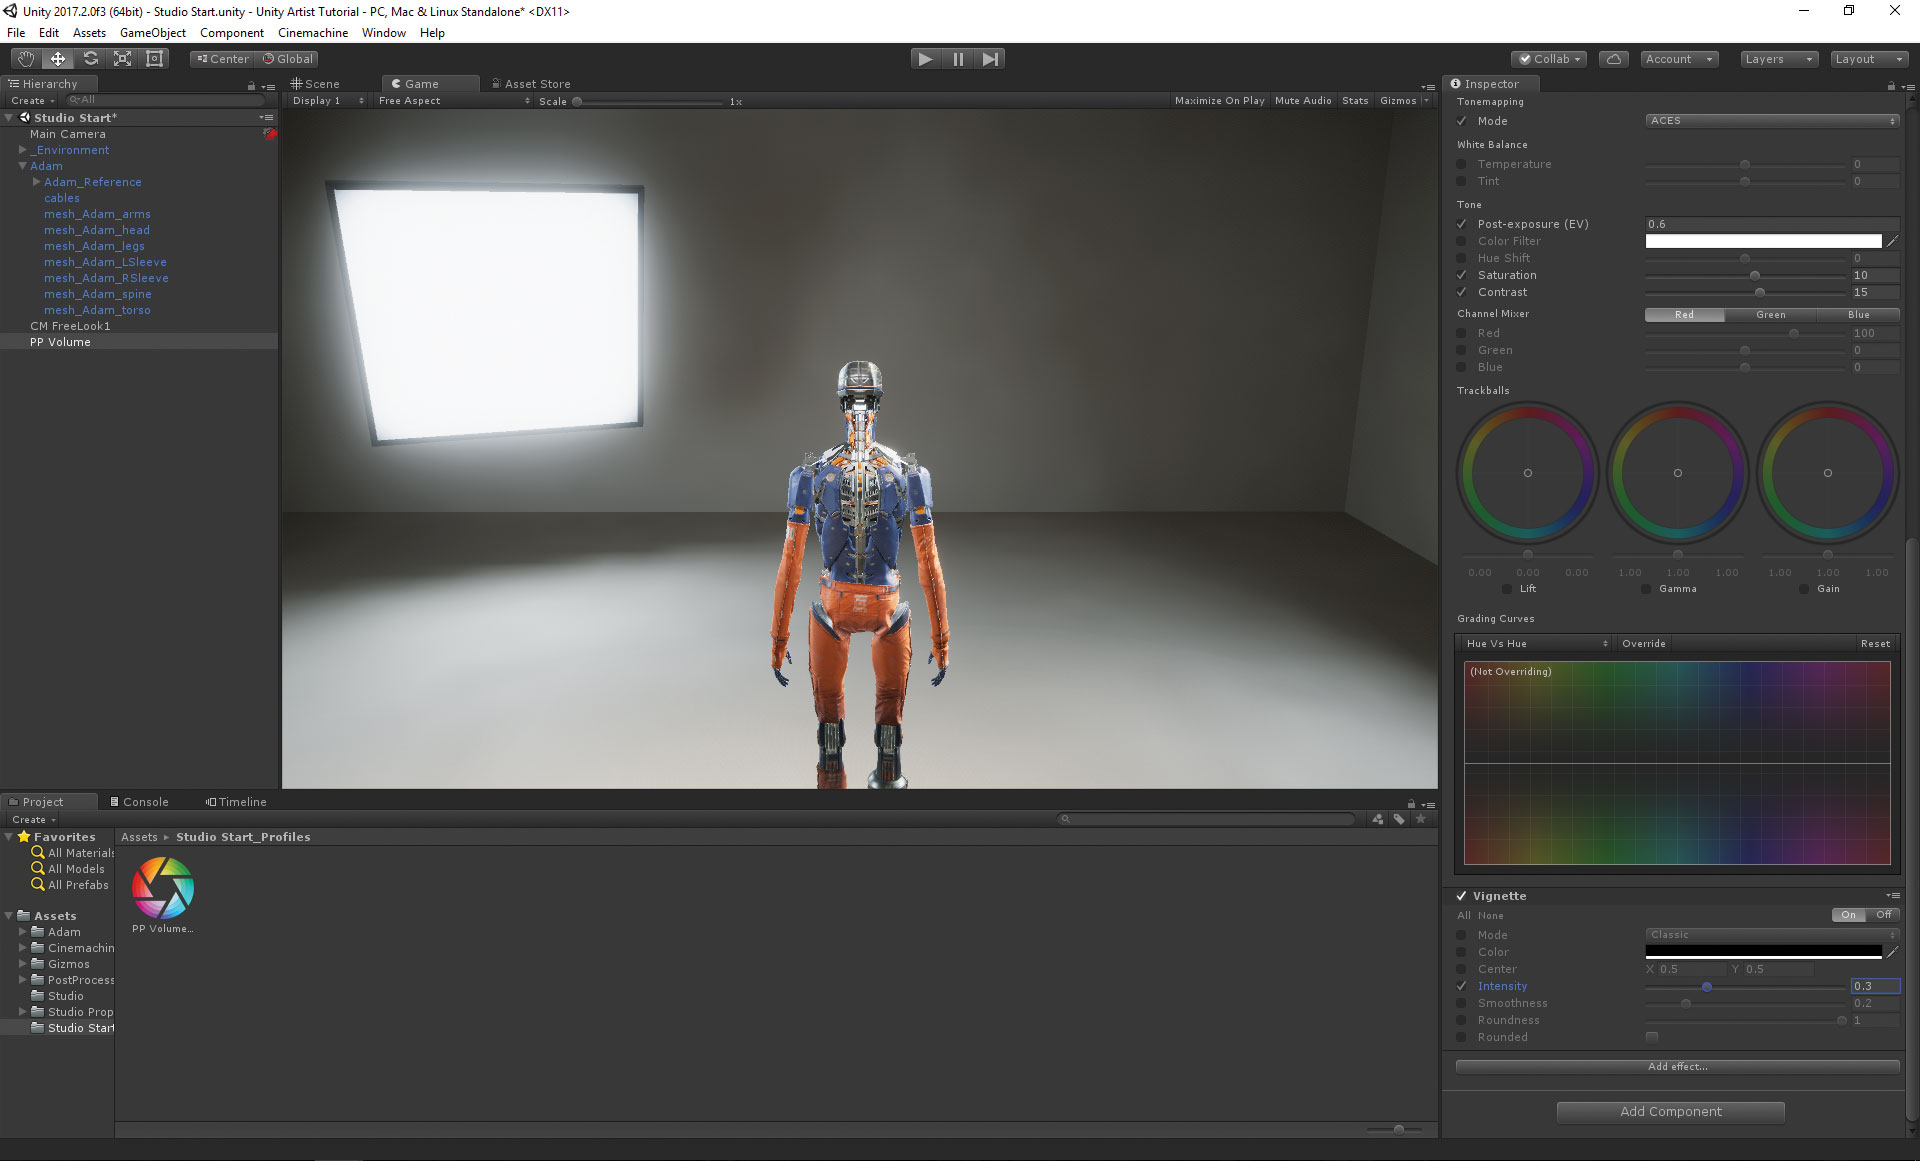Select the Hand tool in toolbar

click(26, 59)
